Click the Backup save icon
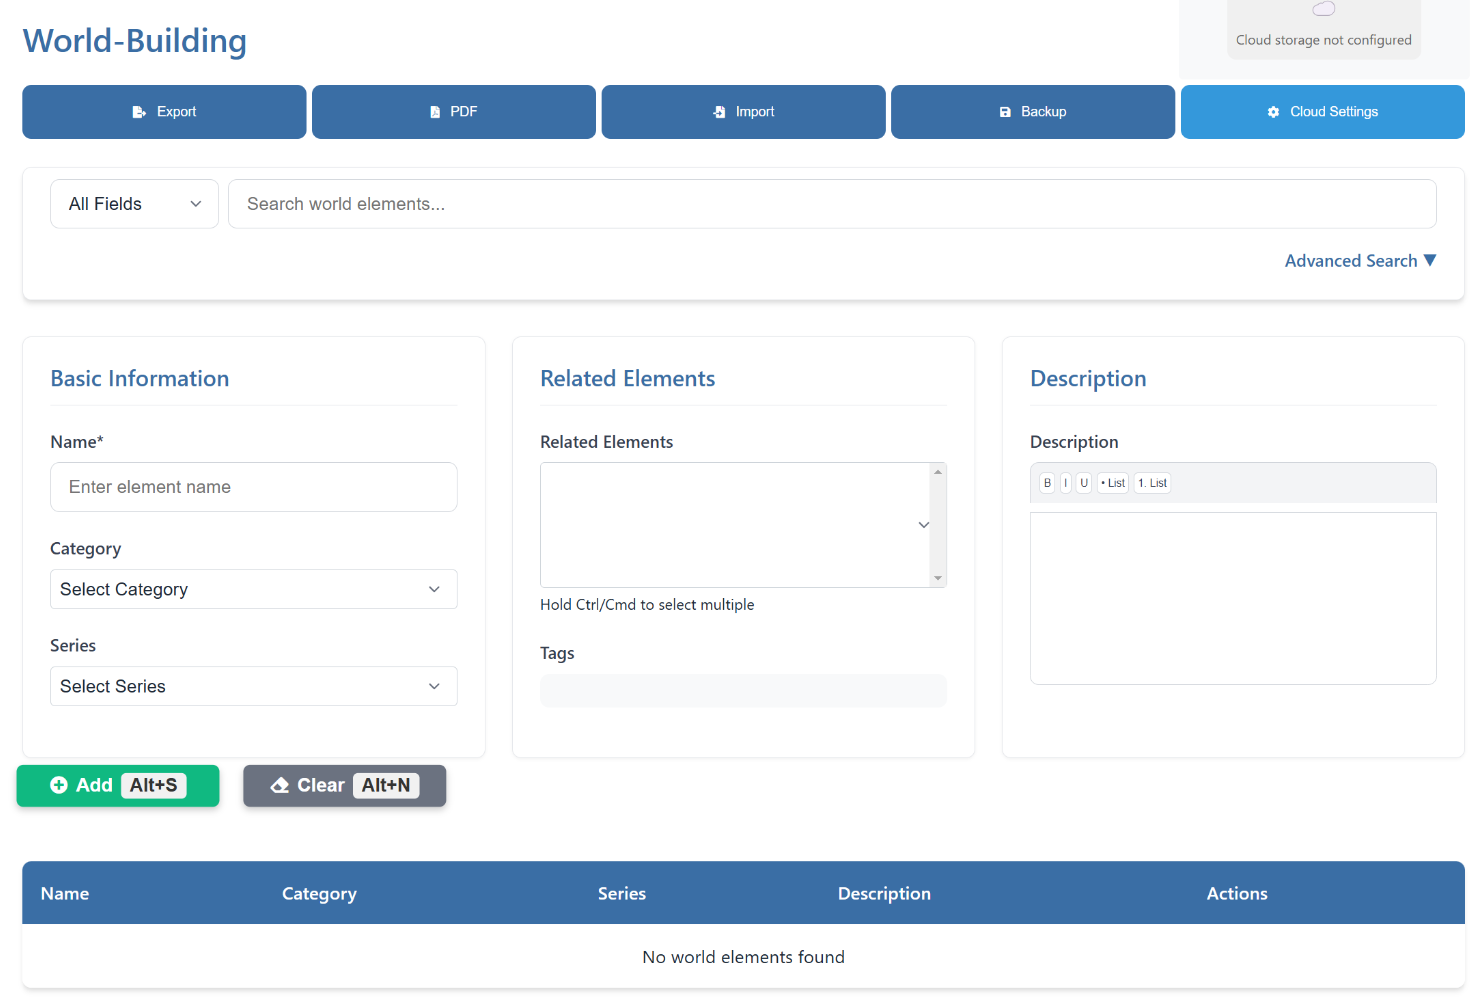Image resolution: width=1474 pixels, height=1003 pixels. coord(1005,112)
